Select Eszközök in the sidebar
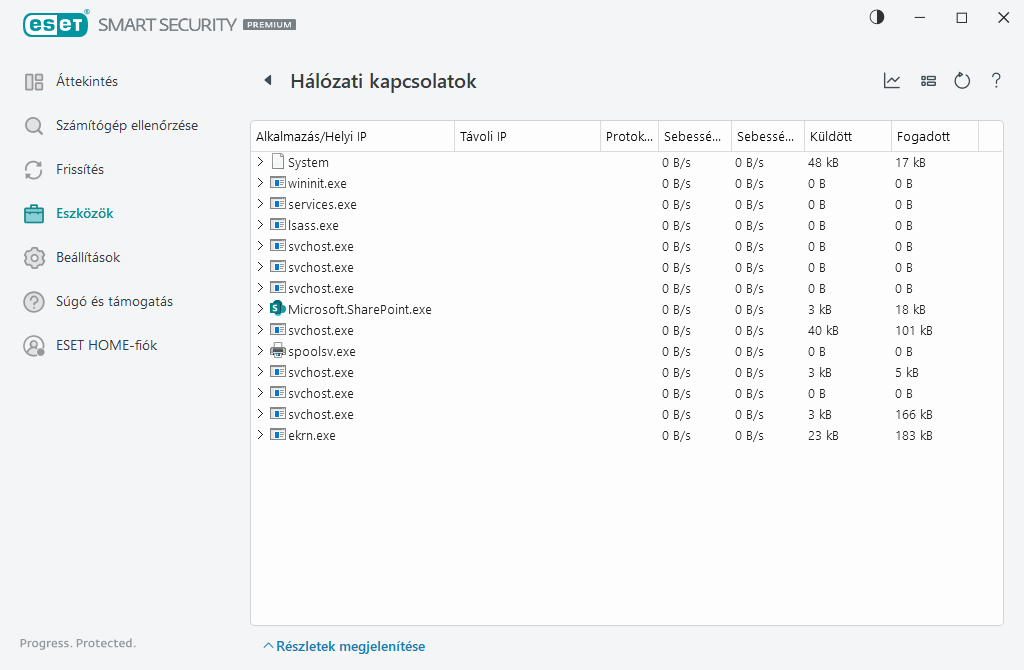 [32, 213]
